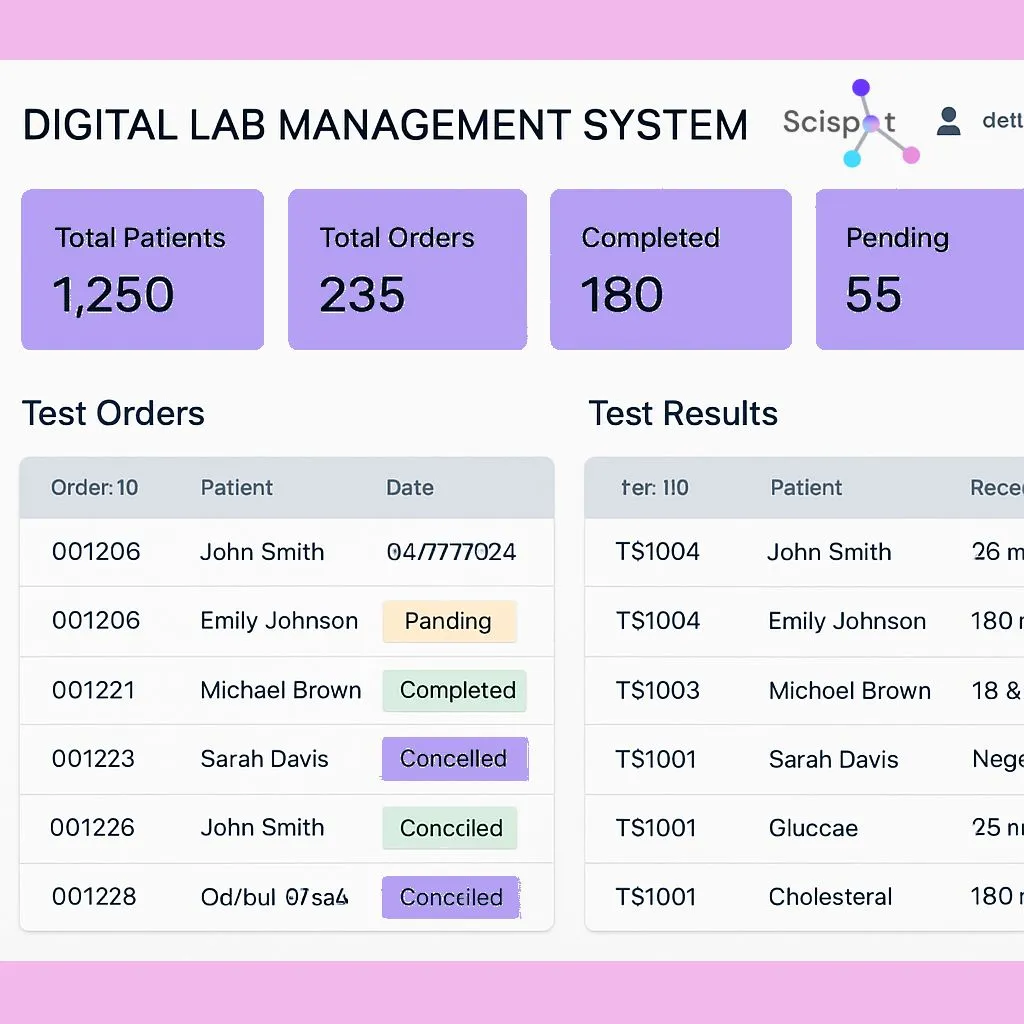The image size is (1024, 1024).
Task: Select Emily Johnson in Test Orders table
Action: pos(279,621)
